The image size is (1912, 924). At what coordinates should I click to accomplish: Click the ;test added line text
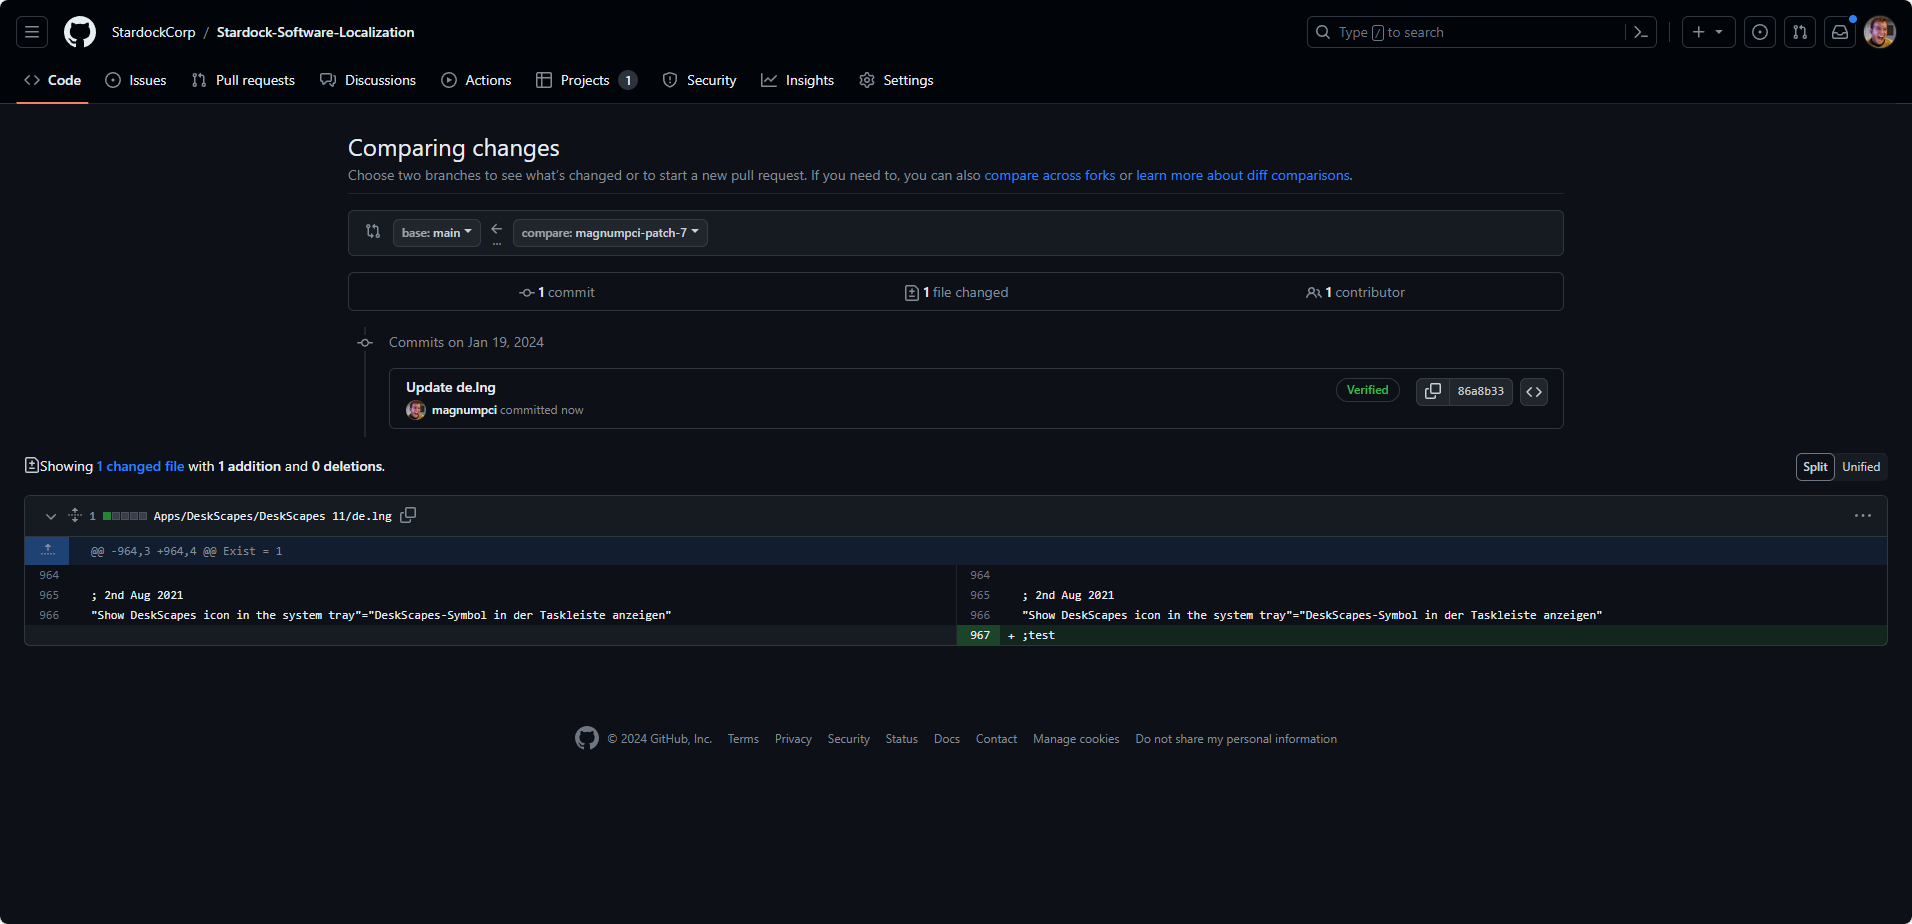tap(1038, 635)
